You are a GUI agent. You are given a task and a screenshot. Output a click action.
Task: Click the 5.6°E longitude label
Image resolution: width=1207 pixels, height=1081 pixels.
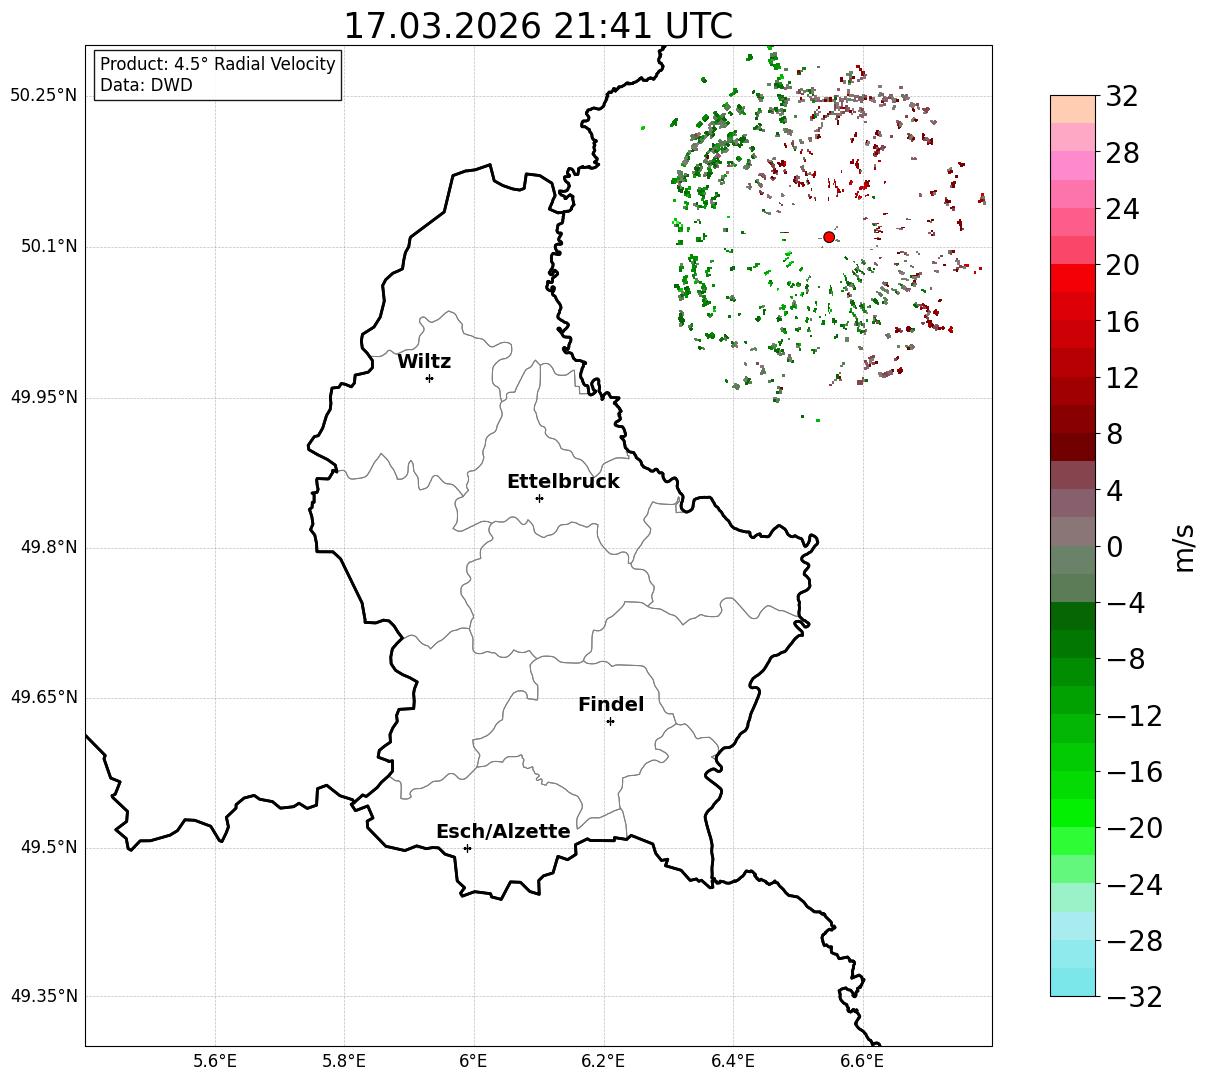coord(215,1061)
